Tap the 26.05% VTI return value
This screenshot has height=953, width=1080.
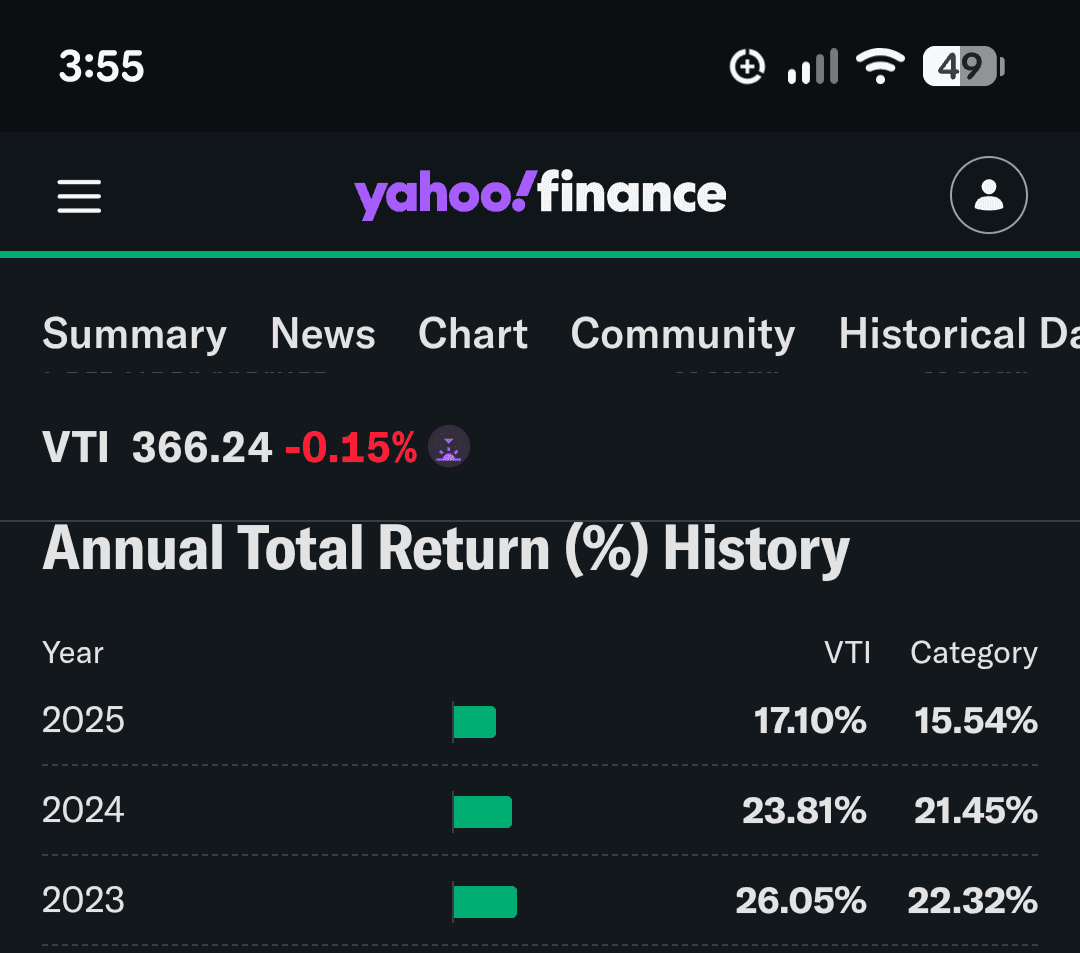[801, 901]
